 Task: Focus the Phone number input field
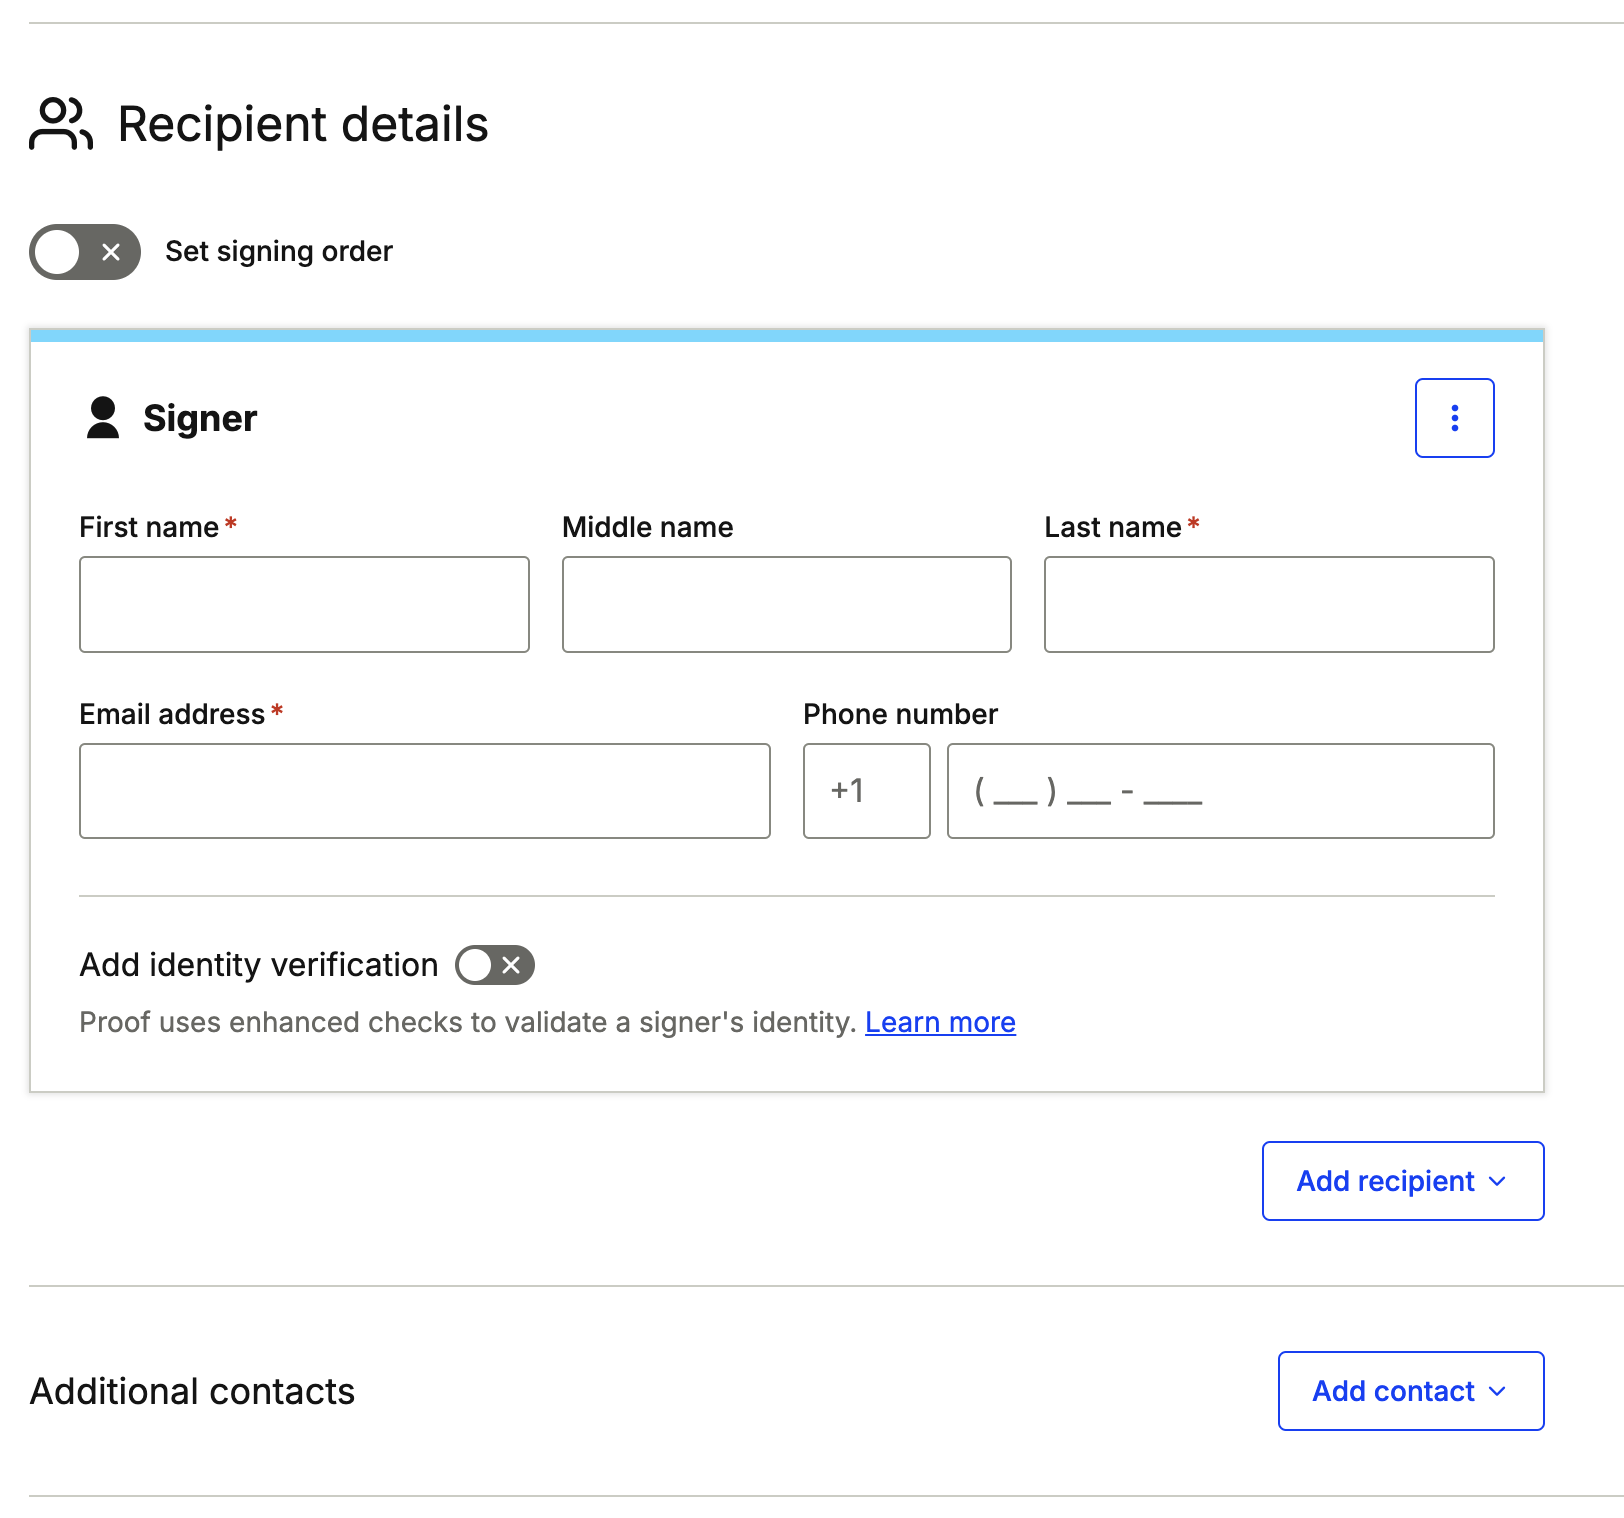coord(1221,791)
